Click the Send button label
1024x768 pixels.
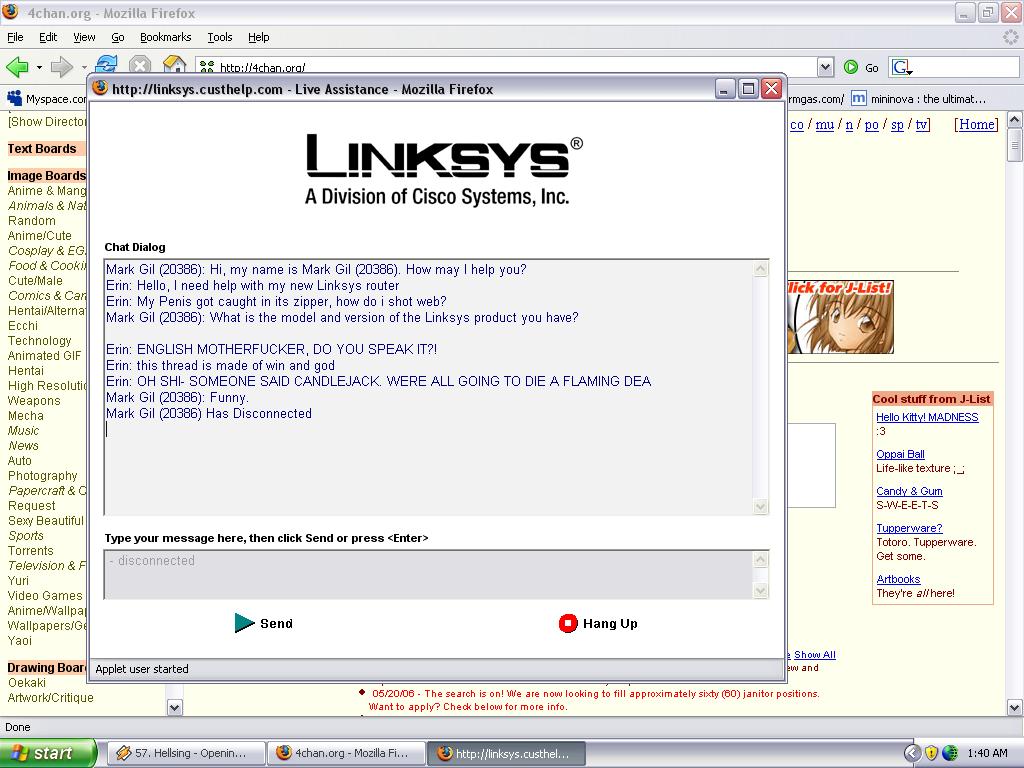[276, 624]
